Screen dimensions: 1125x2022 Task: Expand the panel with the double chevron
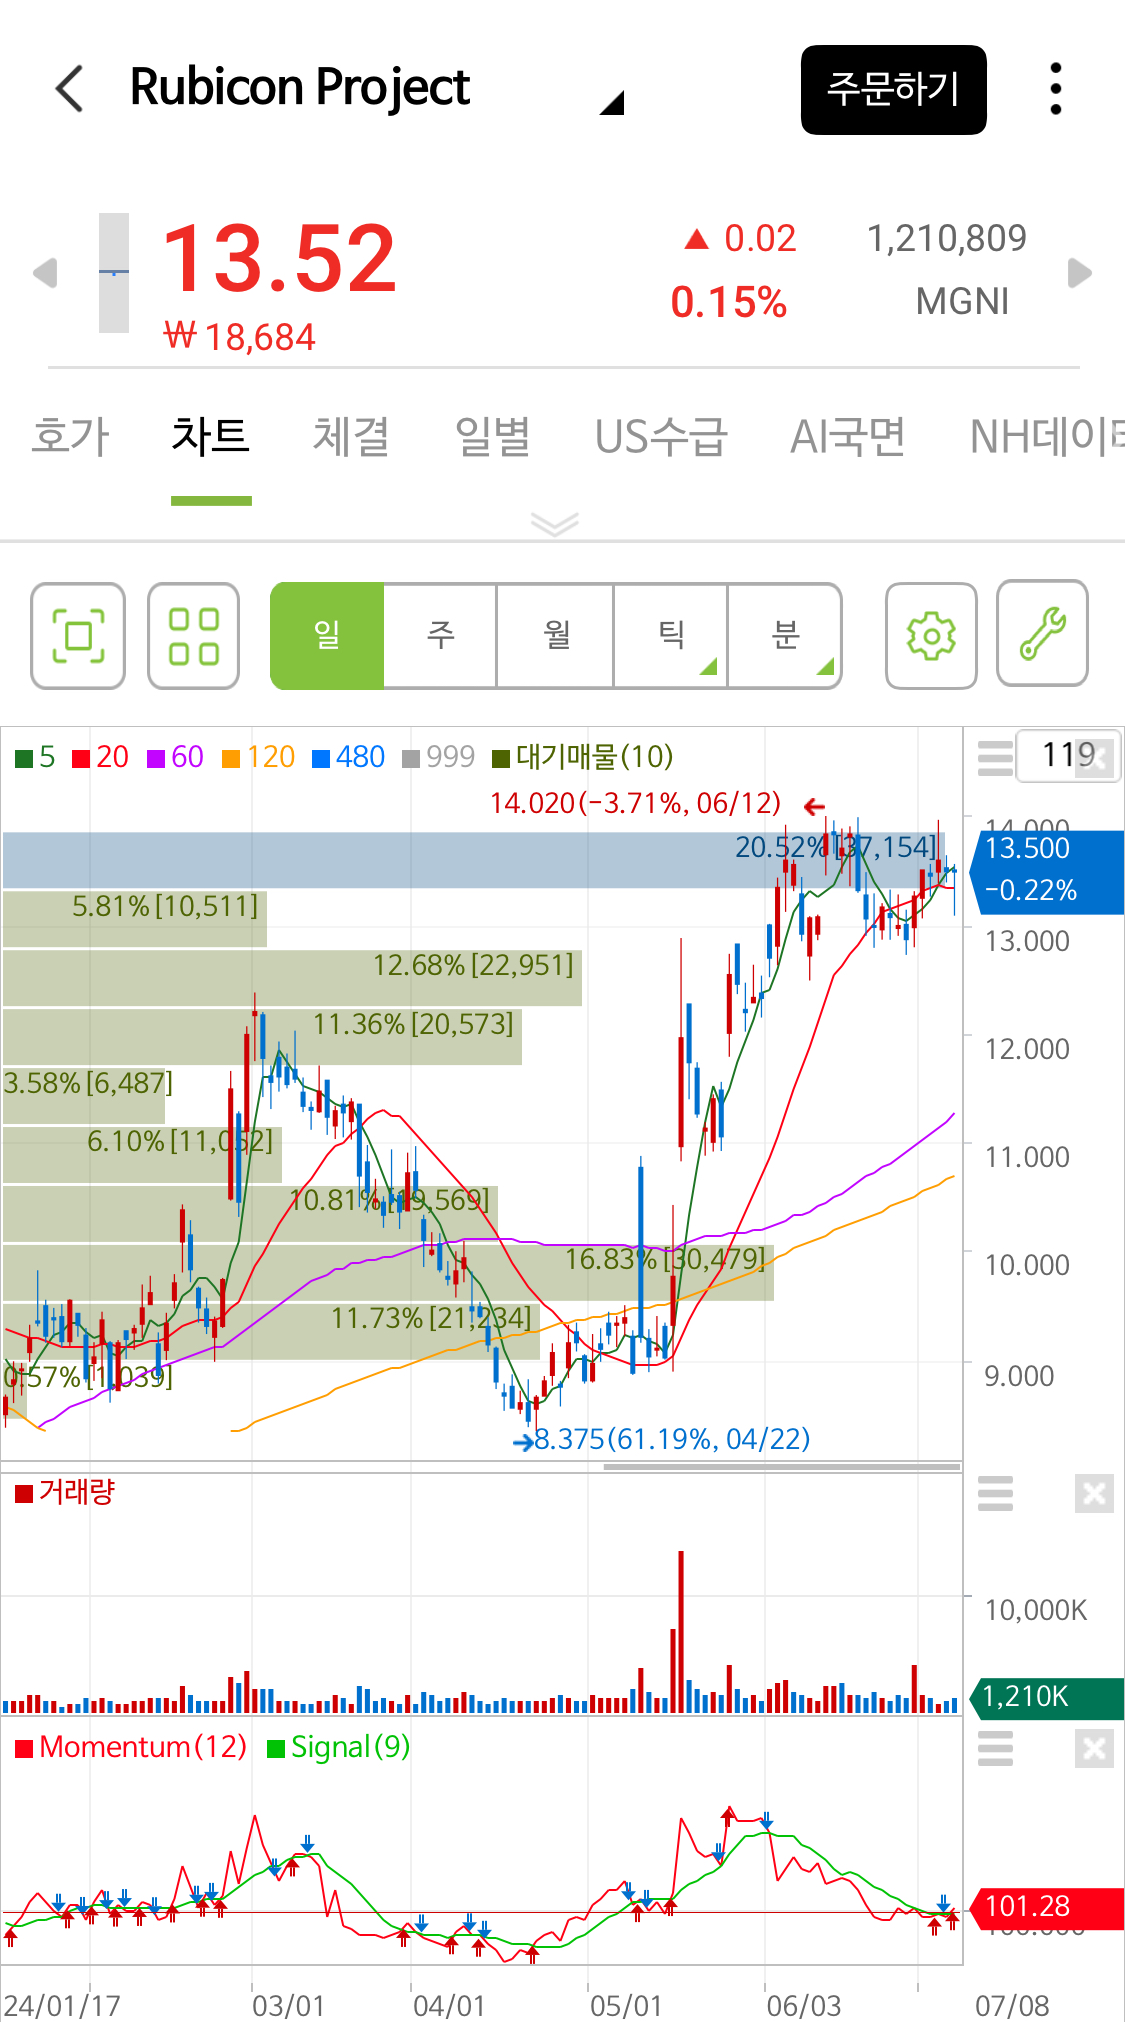[x=555, y=524]
